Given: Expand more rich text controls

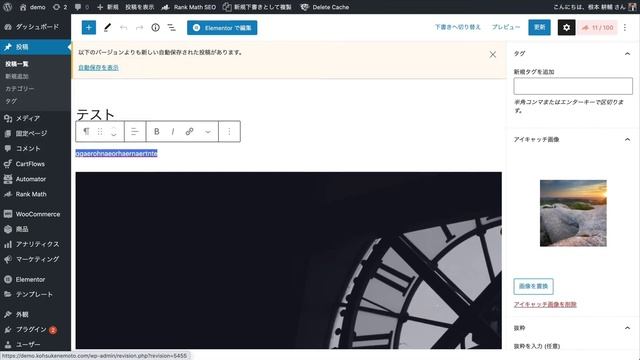Looking at the screenshot, I should (208, 131).
